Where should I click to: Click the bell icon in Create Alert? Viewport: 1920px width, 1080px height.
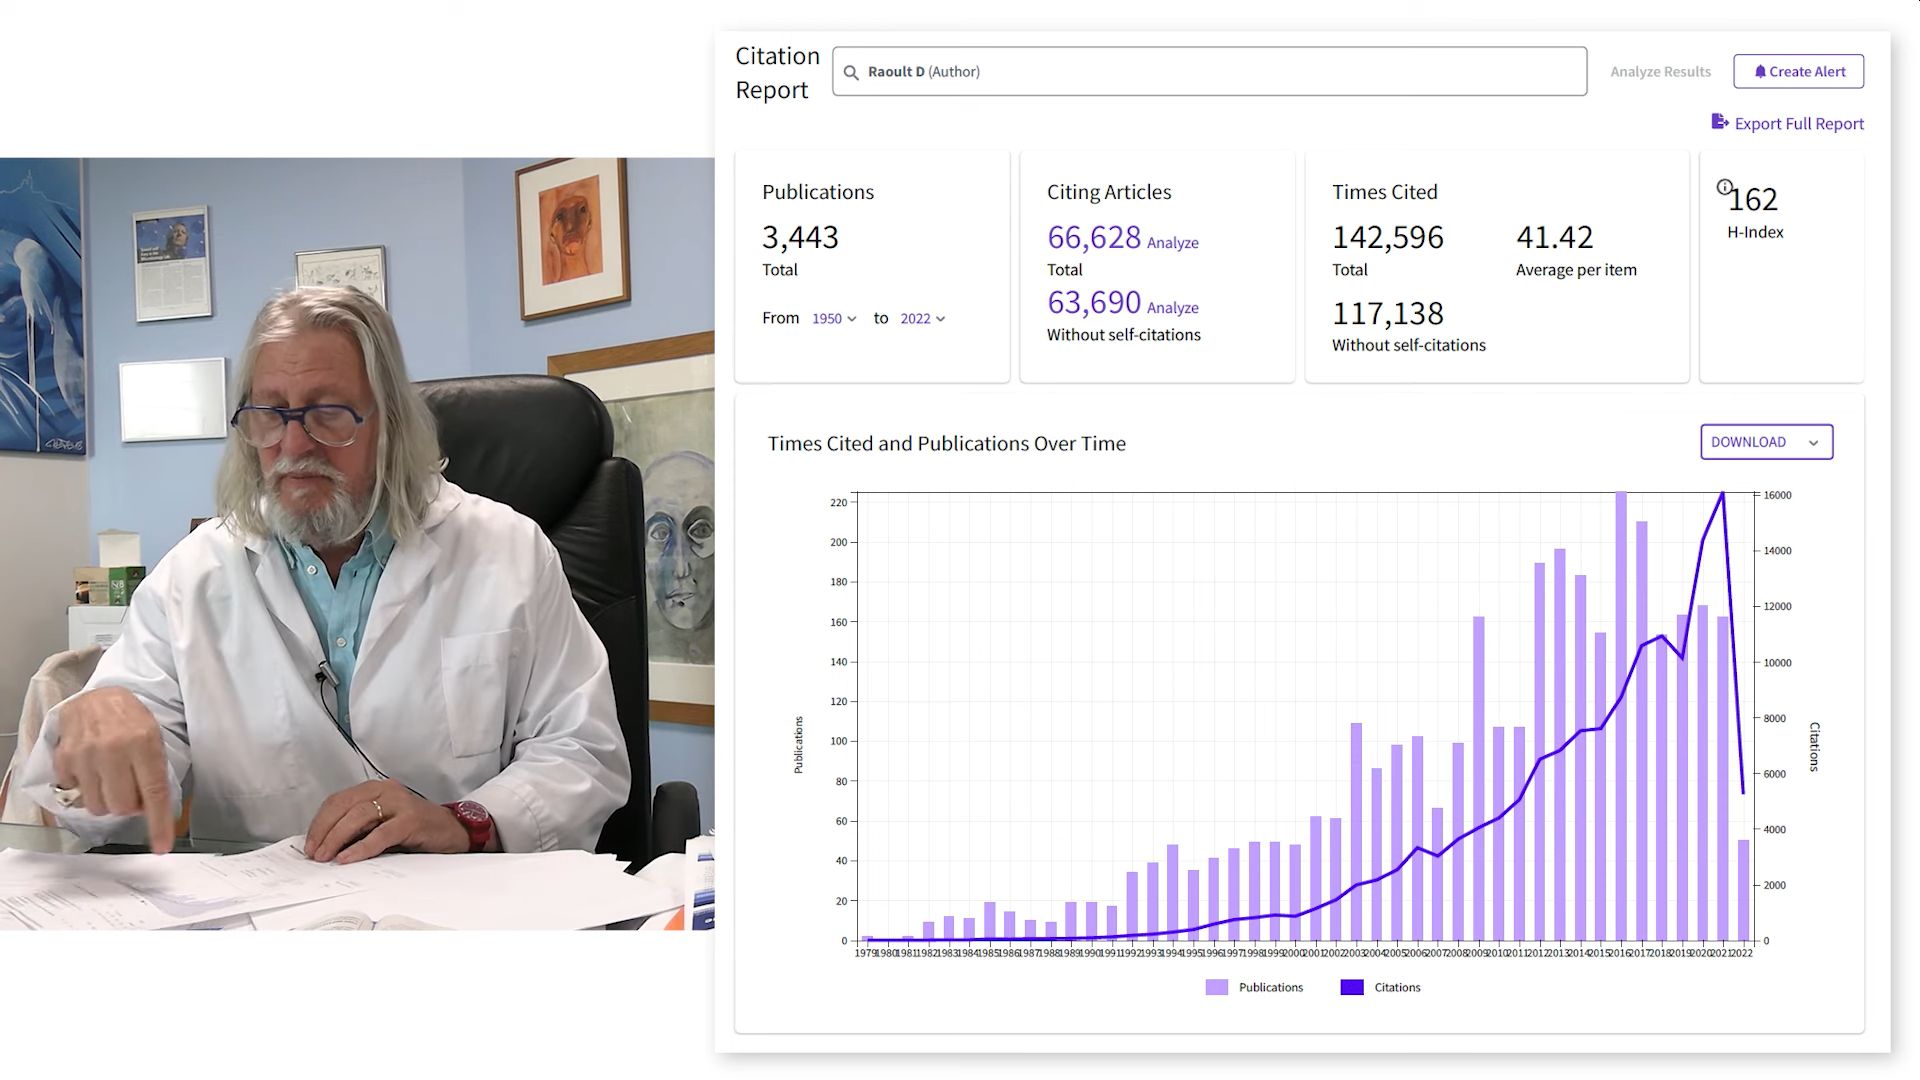coord(1760,72)
